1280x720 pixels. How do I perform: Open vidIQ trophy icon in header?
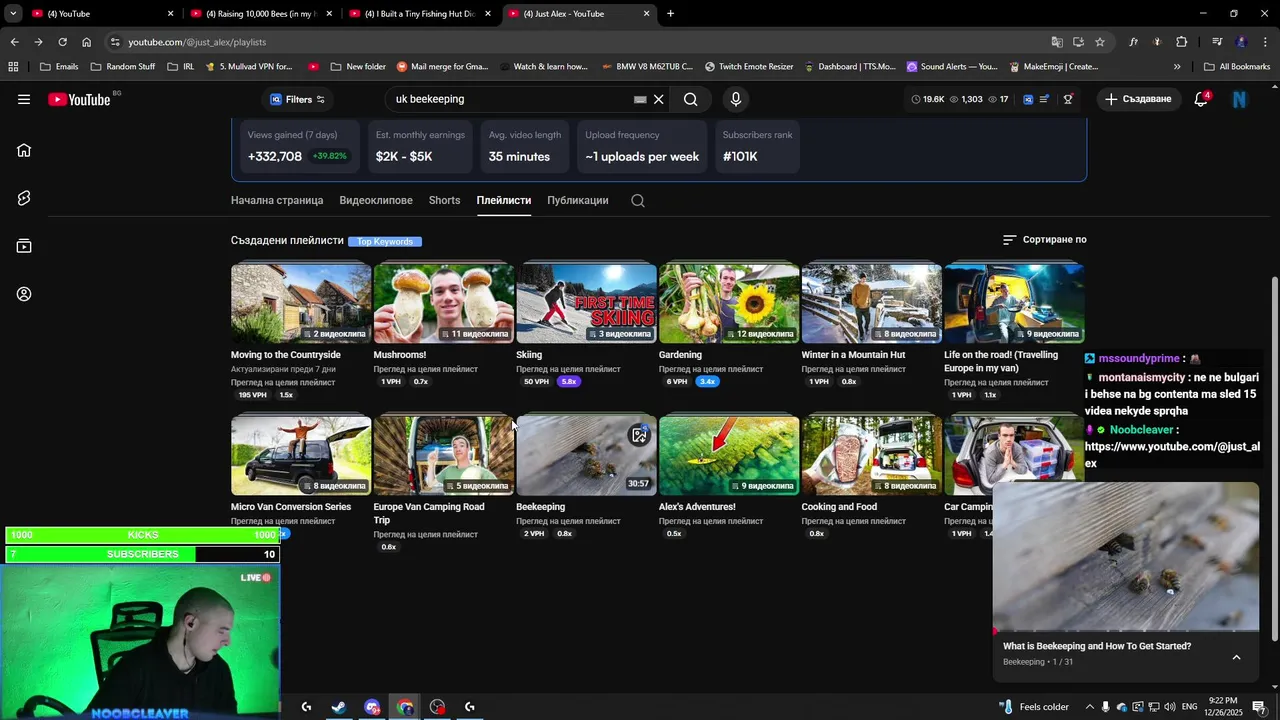pyautogui.click(x=1068, y=99)
